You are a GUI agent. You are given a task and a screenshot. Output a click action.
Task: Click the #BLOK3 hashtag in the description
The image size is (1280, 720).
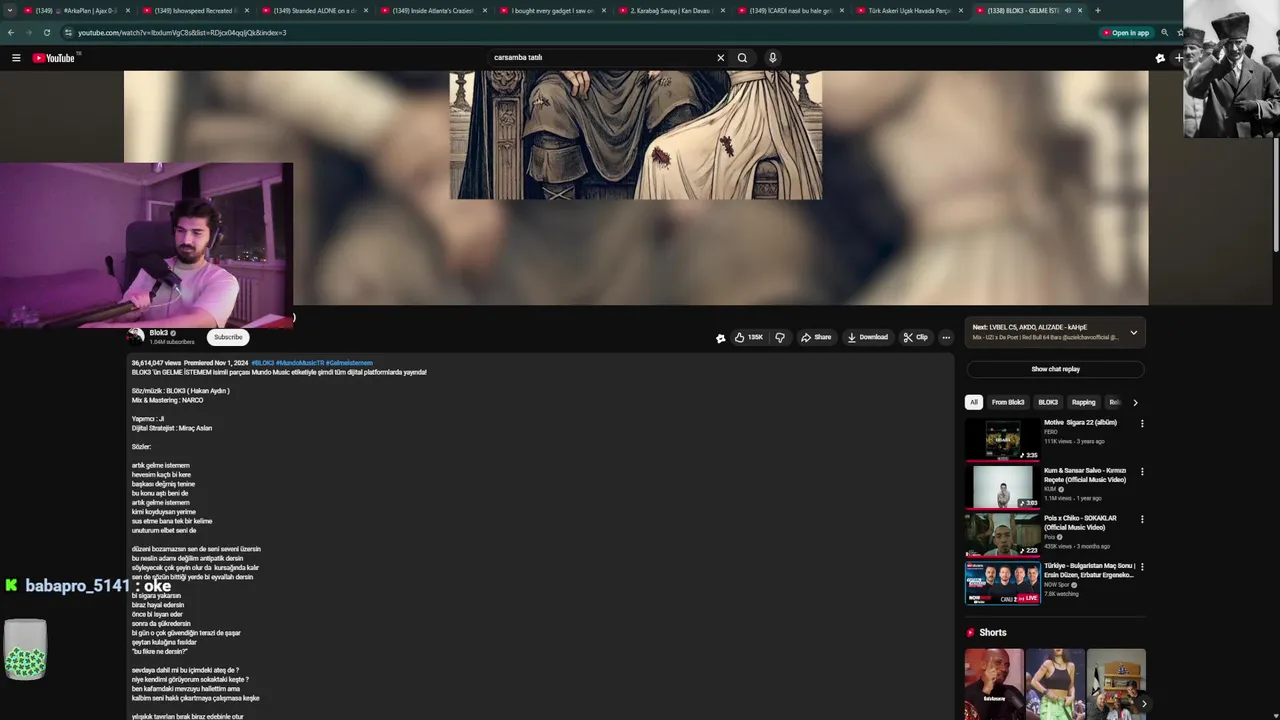262,363
